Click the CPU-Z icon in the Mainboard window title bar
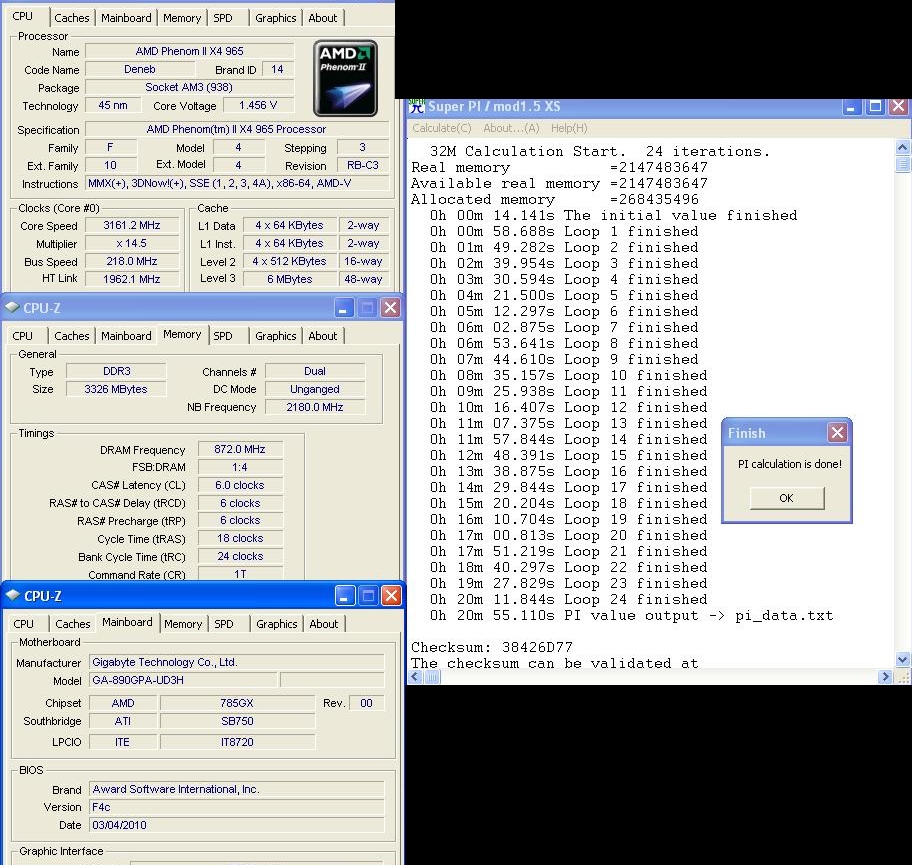The image size is (912, 865). [x=12, y=596]
